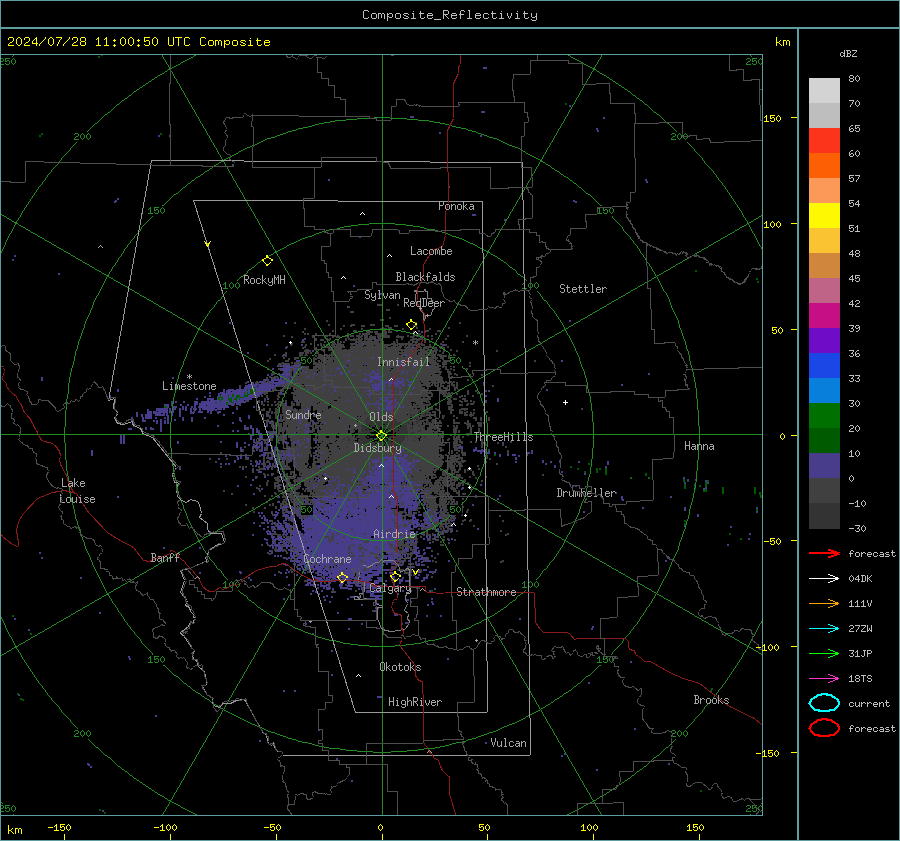Click the yellow diamond marker above Innisfail
This screenshot has height=841, width=900.
(x=412, y=325)
